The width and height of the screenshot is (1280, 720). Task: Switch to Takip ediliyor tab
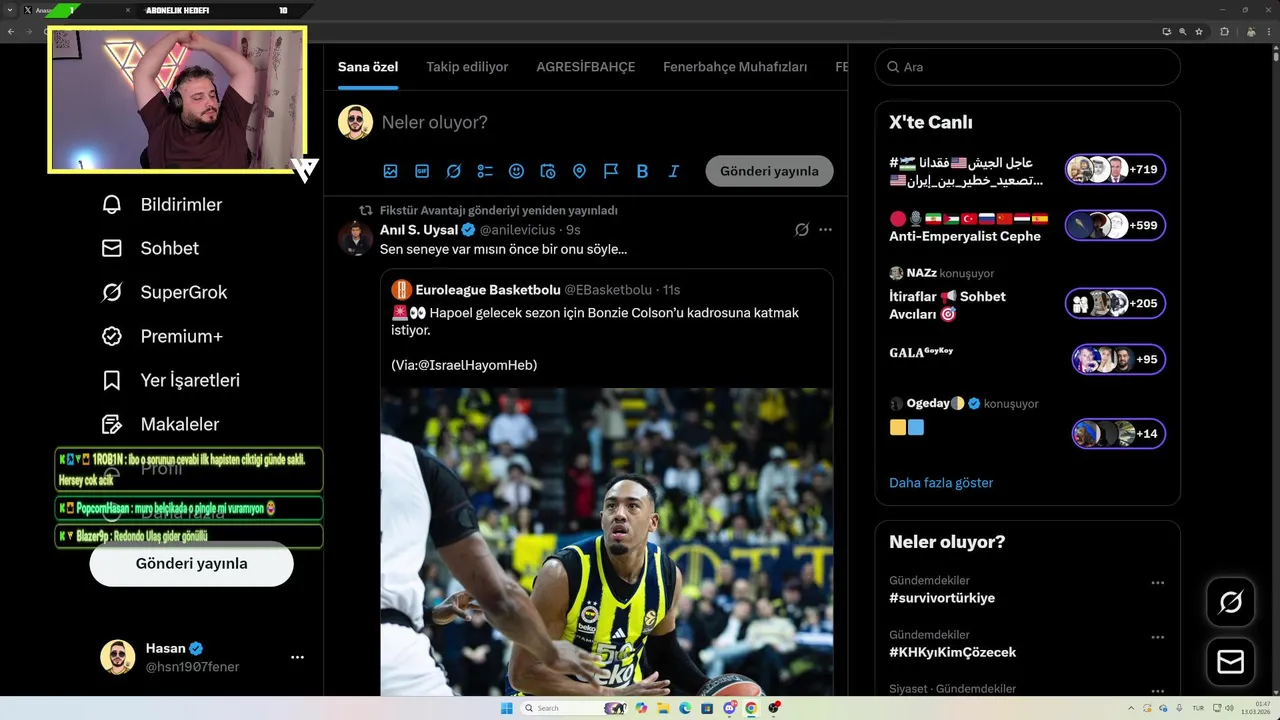pyautogui.click(x=467, y=67)
